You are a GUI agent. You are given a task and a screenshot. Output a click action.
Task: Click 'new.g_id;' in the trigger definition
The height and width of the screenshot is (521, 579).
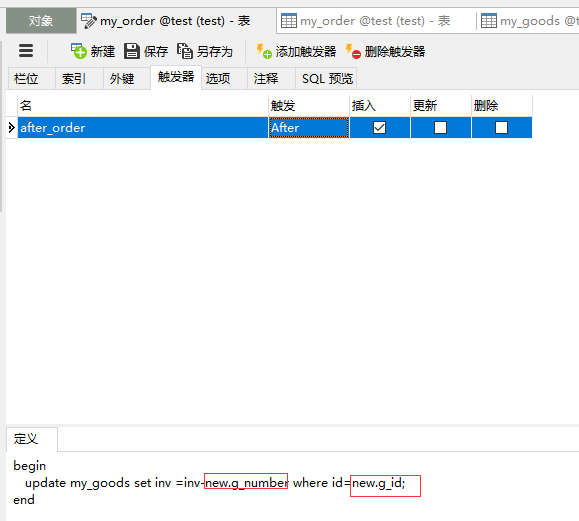[378, 483]
